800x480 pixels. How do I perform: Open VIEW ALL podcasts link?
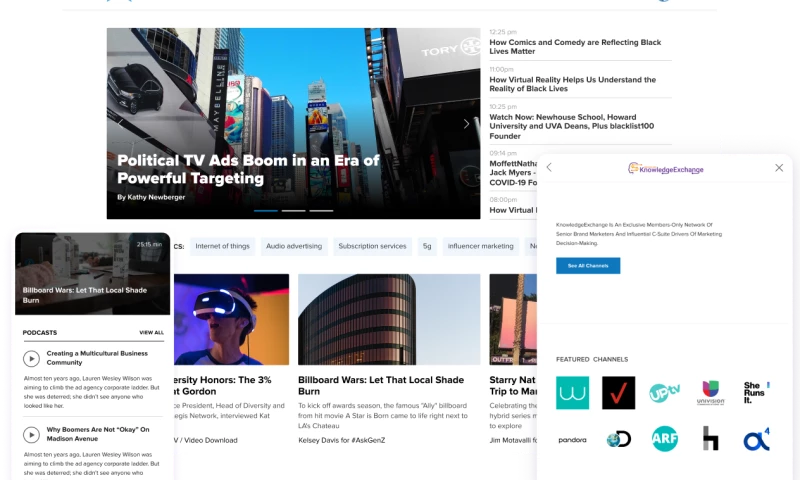pos(152,333)
